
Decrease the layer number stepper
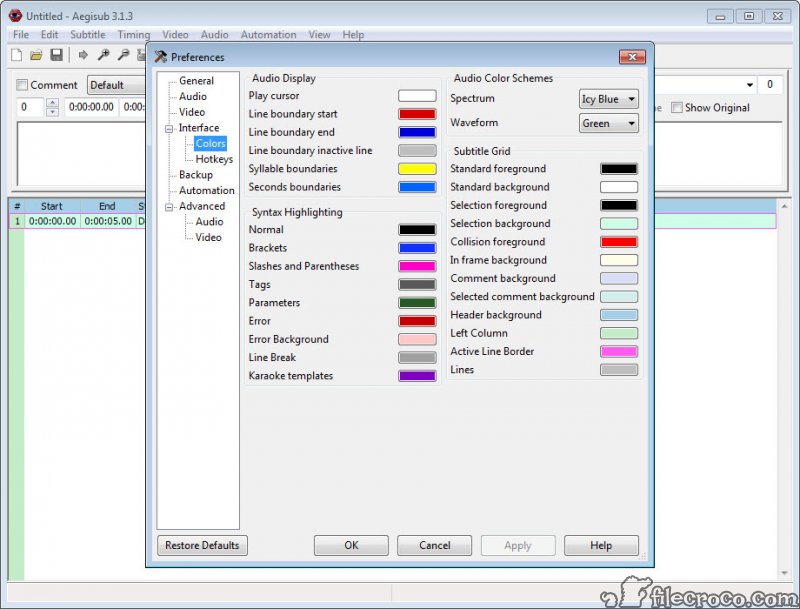click(x=52, y=112)
